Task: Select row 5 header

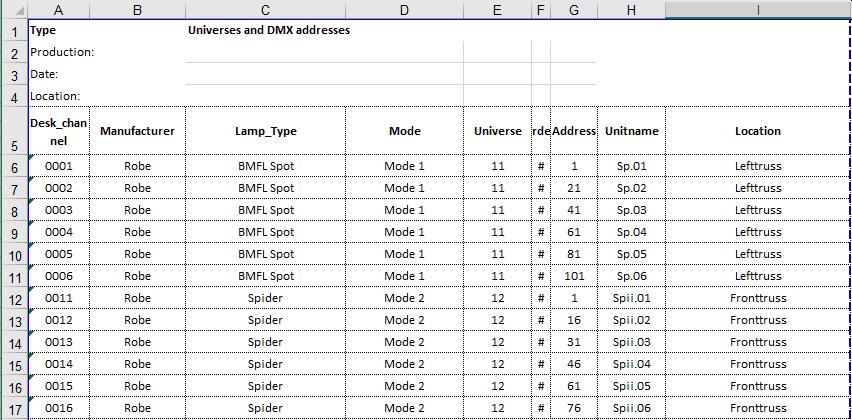Action: (13, 131)
